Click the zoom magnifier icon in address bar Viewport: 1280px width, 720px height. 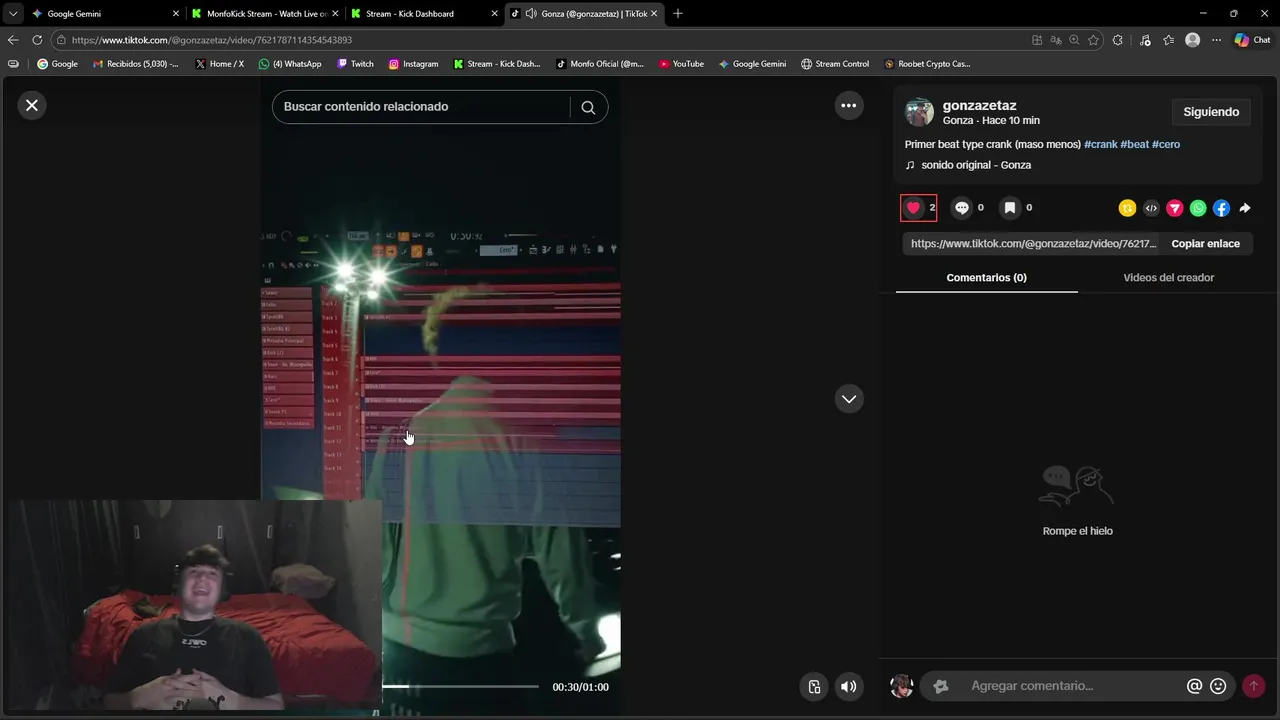(x=1074, y=40)
